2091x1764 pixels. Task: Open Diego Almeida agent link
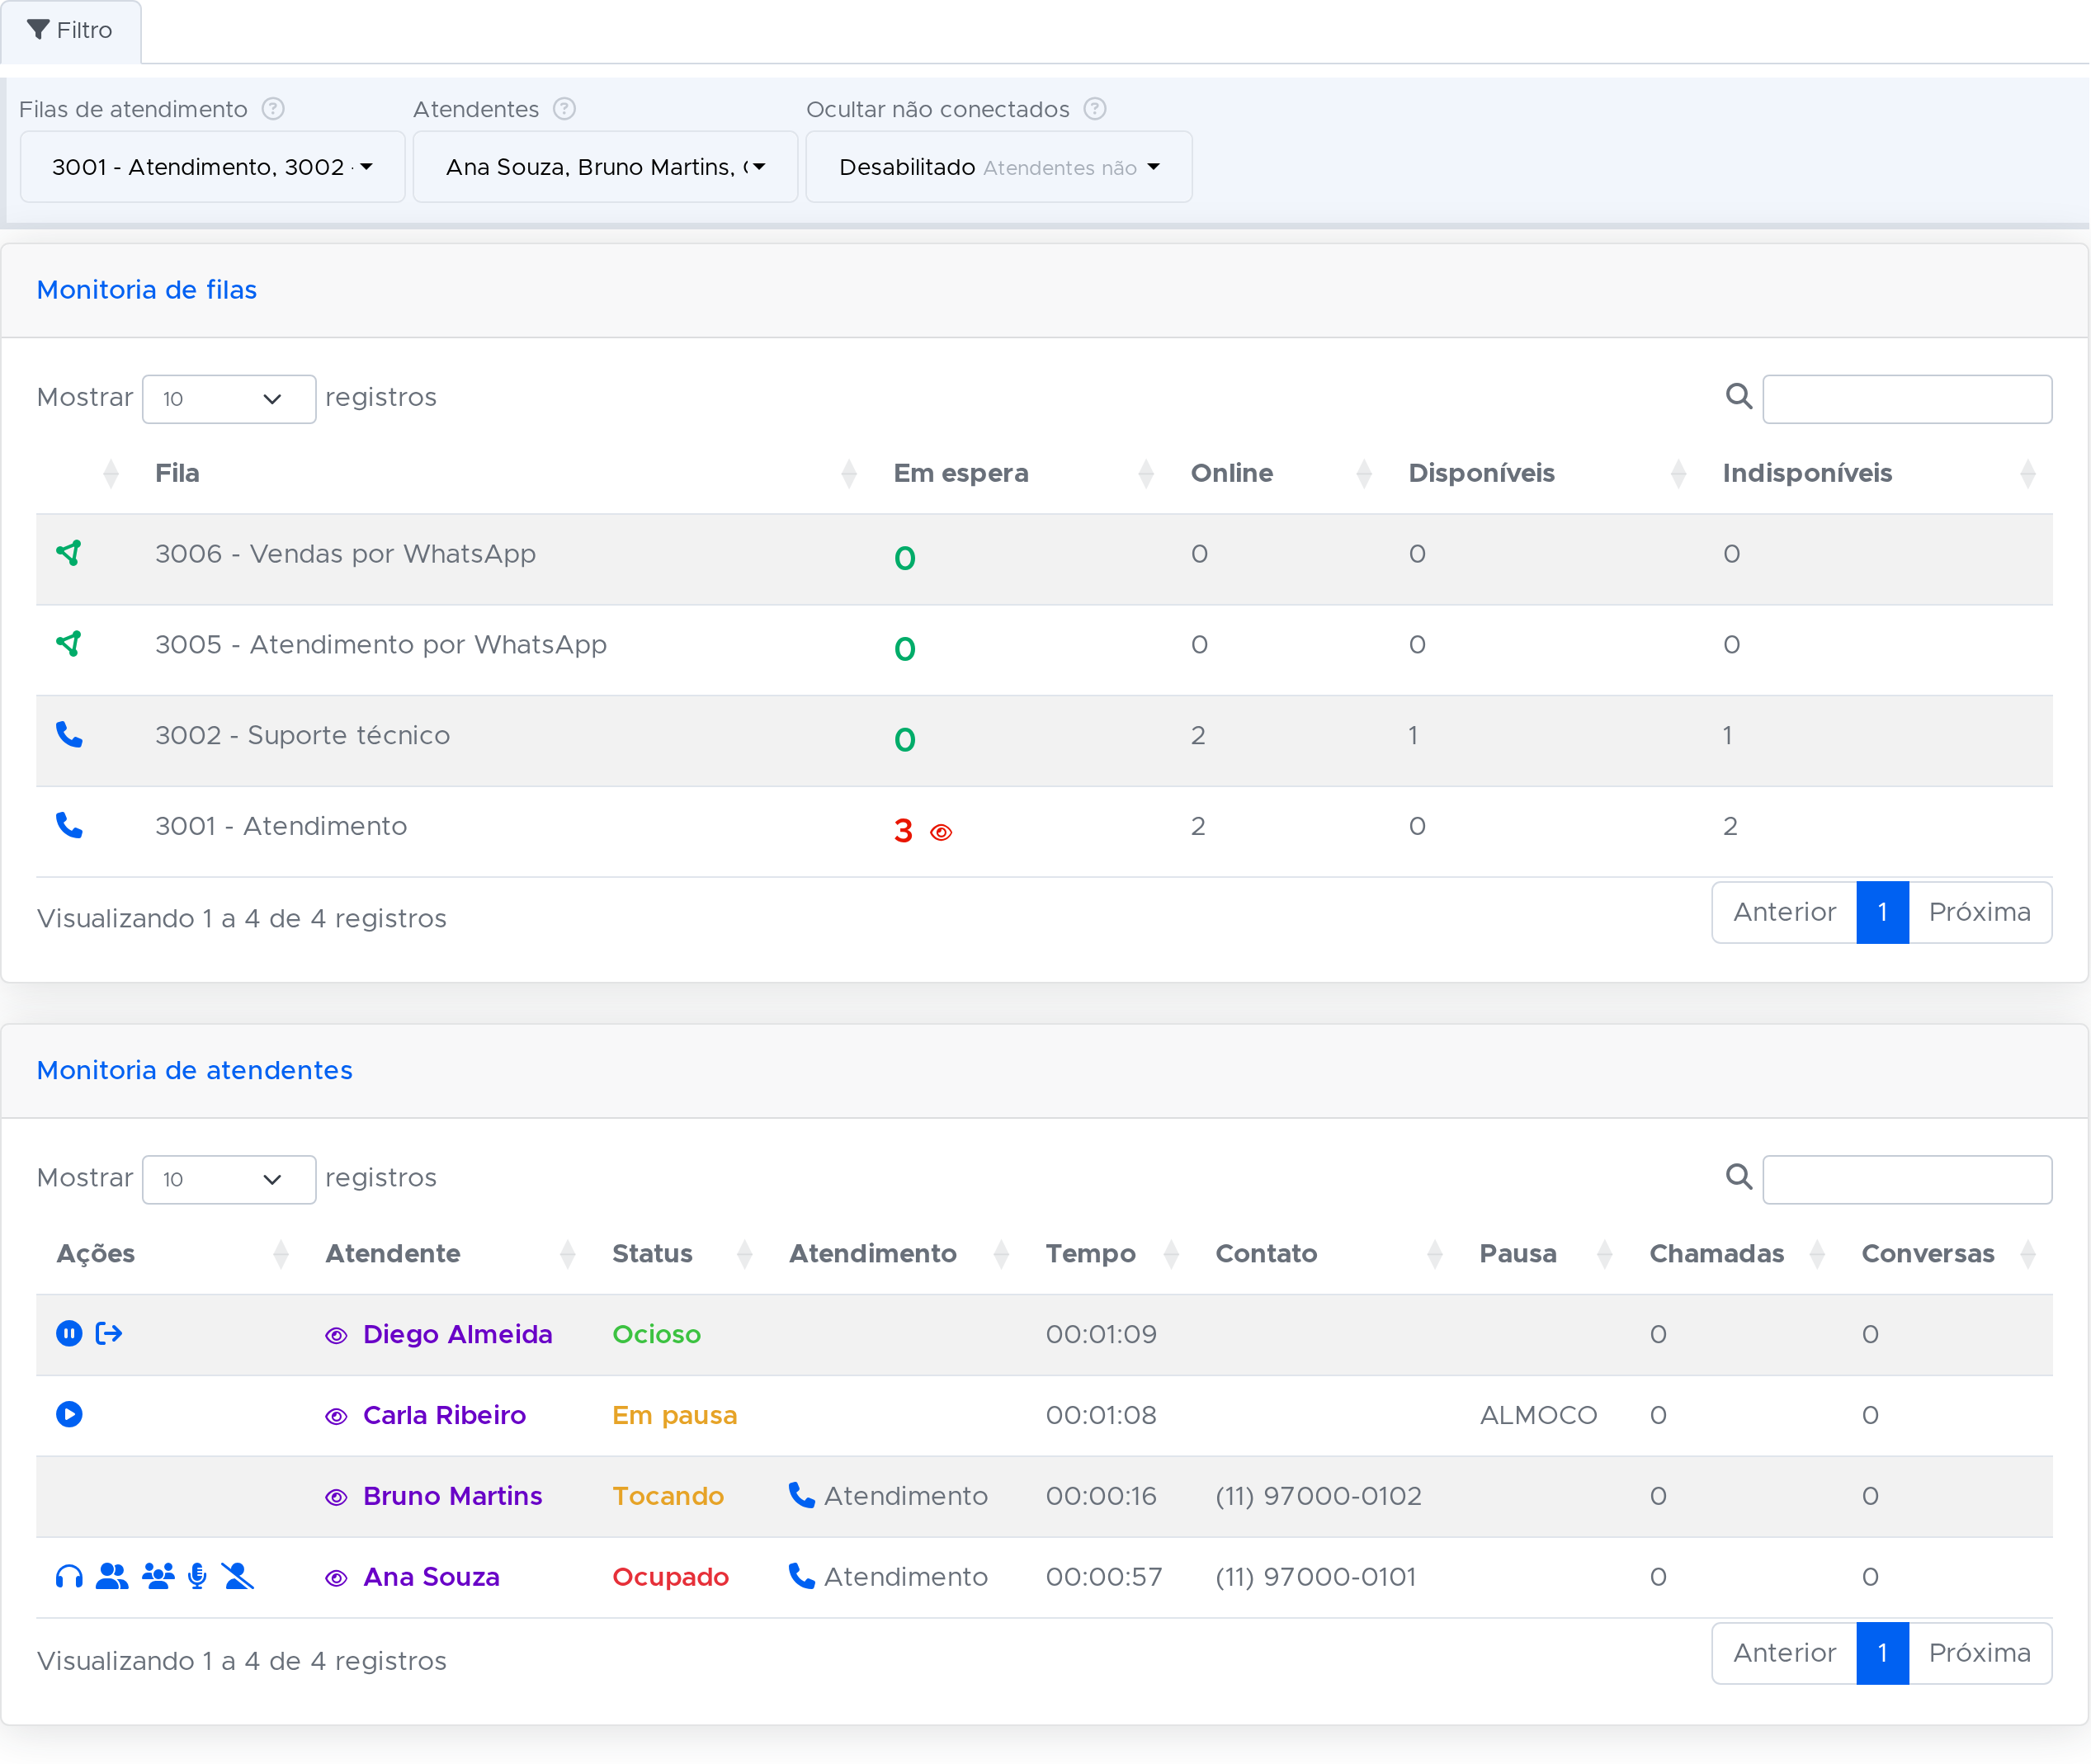(x=457, y=1334)
